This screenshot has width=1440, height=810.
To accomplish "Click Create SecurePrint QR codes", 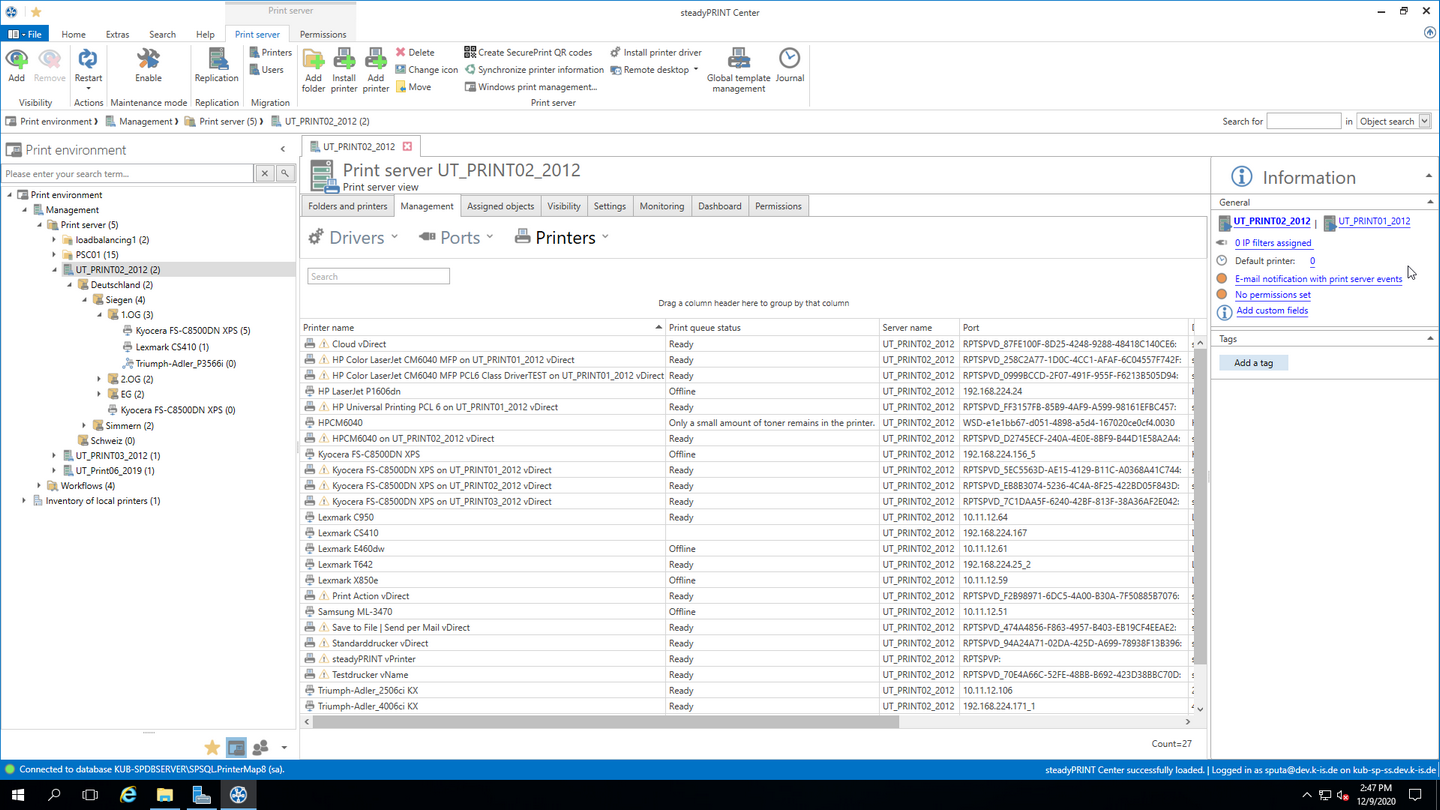I will pyautogui.click(x=528, y=52).
